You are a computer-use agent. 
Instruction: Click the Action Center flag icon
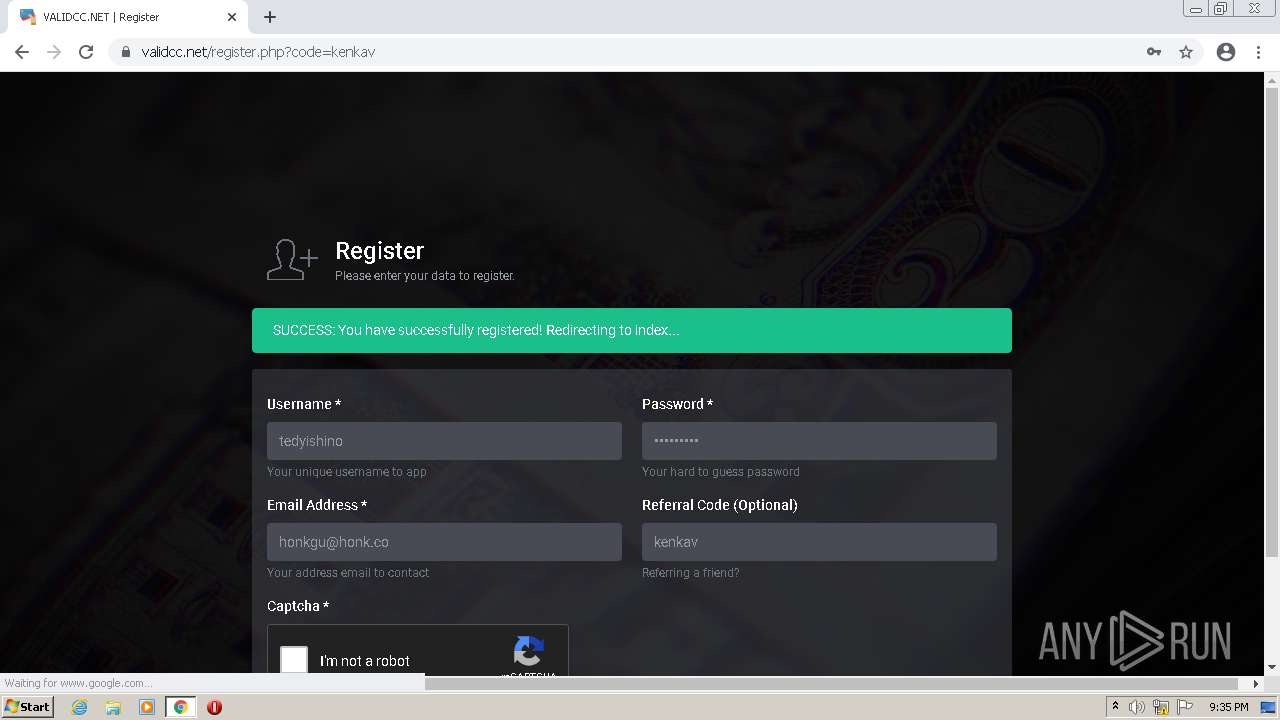[x=1185, y=707]
